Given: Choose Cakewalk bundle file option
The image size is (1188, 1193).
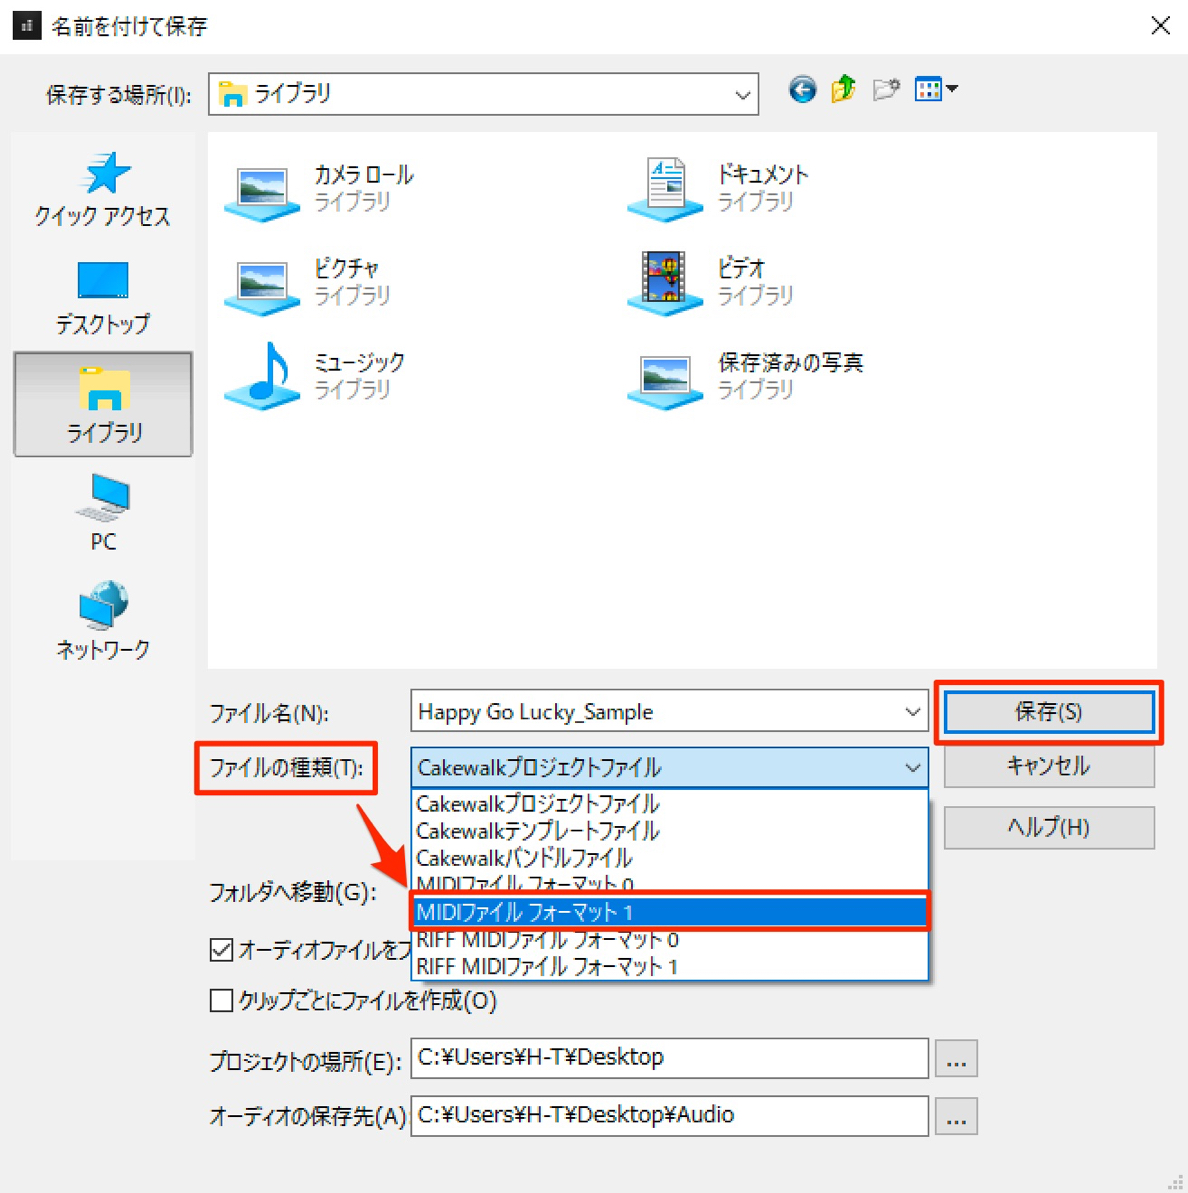Looking at the screenshot, I should click(670, 858).
